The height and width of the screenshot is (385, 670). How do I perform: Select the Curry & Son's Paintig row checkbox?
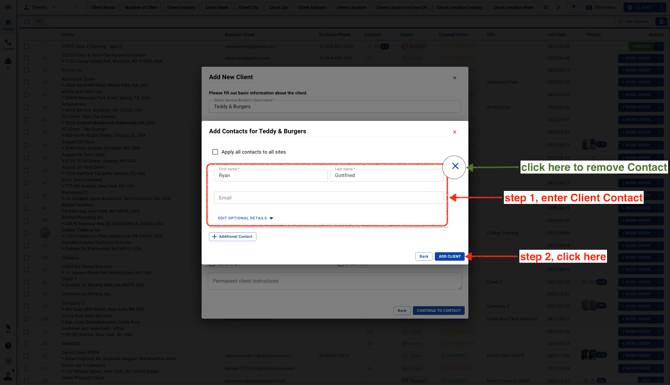pos(26,58)
